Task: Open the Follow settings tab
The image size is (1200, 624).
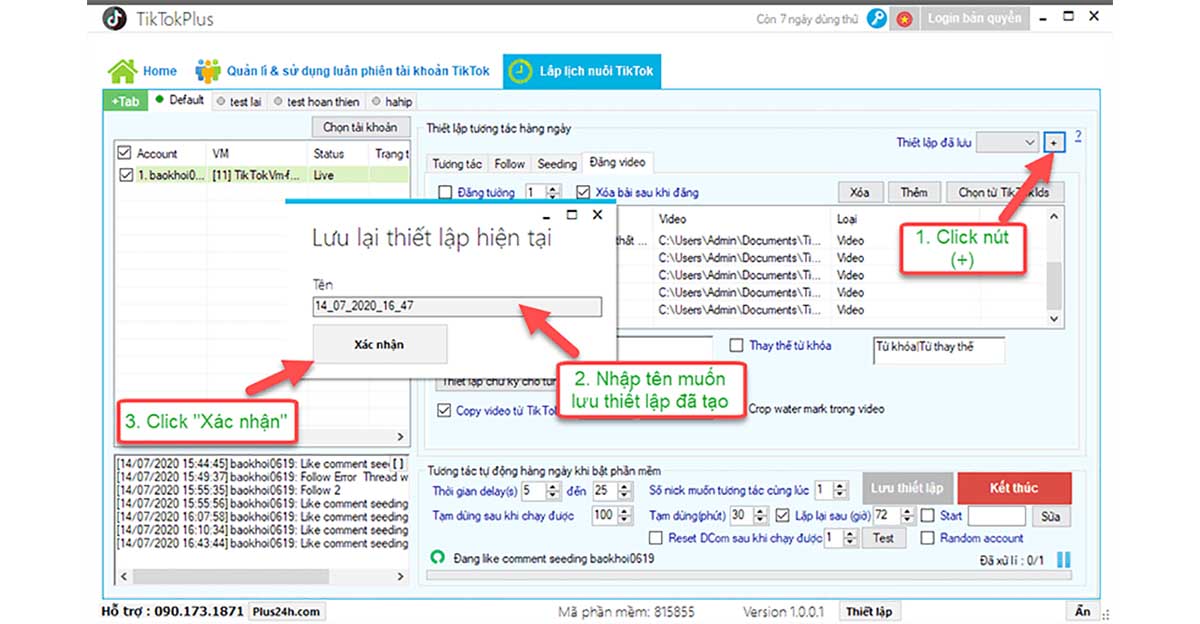Action: pyautogui.click(x=510, y=164)
